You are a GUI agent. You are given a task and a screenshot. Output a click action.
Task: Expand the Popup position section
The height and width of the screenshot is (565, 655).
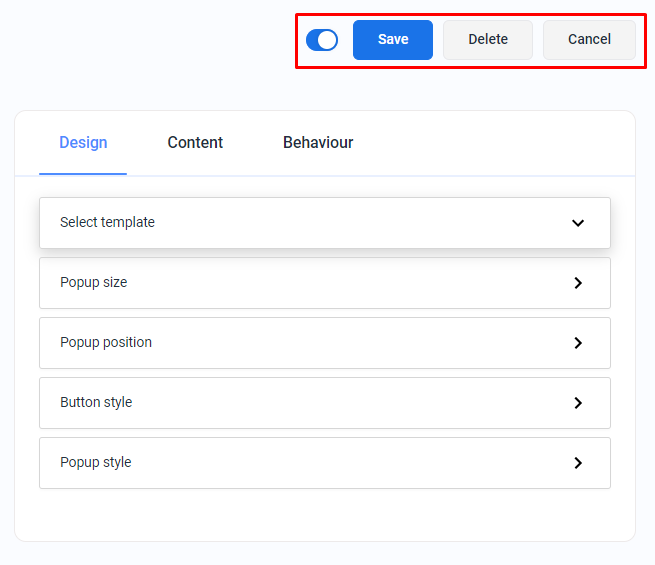click(x=324, y=343)
